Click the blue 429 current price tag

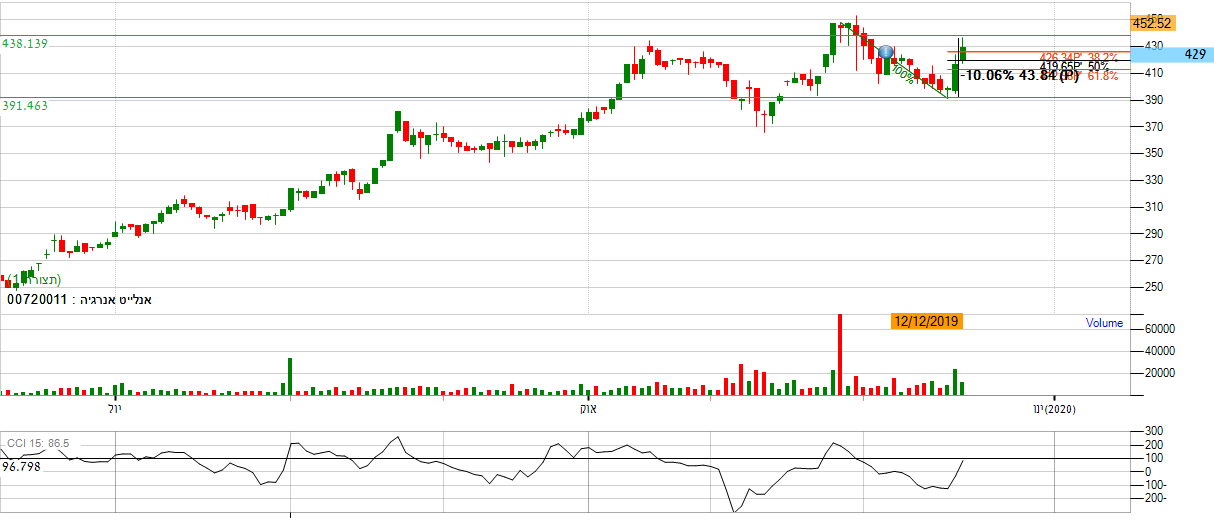[x=1194, y=54]
